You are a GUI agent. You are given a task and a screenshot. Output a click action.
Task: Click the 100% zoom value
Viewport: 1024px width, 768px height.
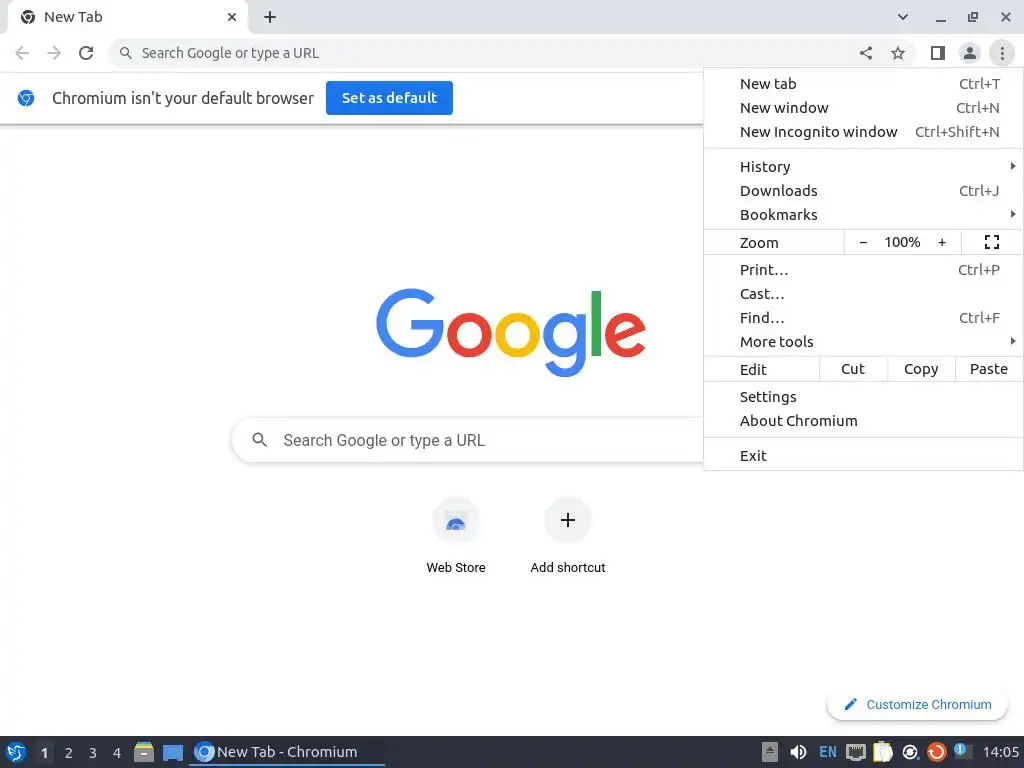point(902,242)
